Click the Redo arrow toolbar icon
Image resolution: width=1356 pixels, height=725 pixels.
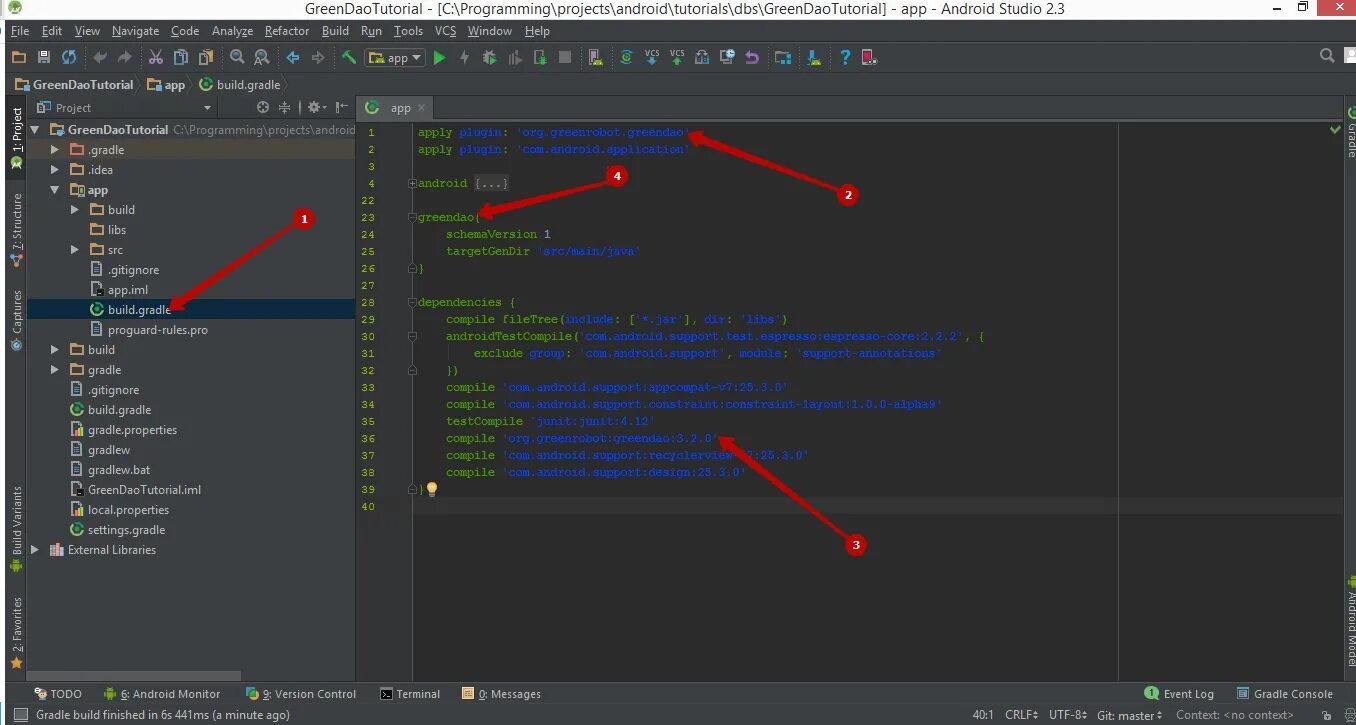tap(124, 58)
